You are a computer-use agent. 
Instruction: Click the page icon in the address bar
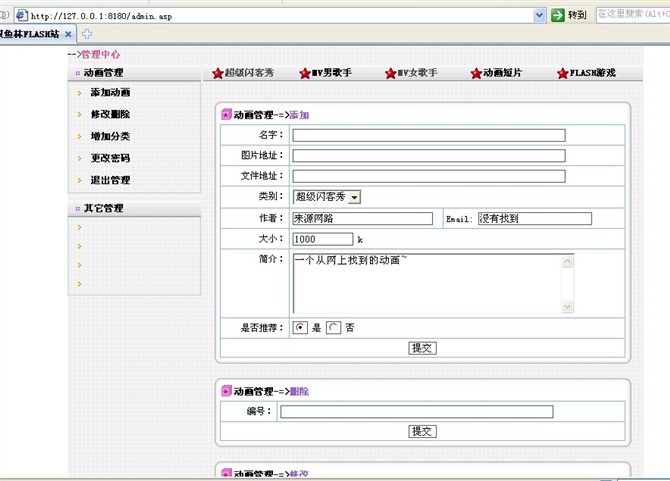pyautogui.click(x=21, y=16)
